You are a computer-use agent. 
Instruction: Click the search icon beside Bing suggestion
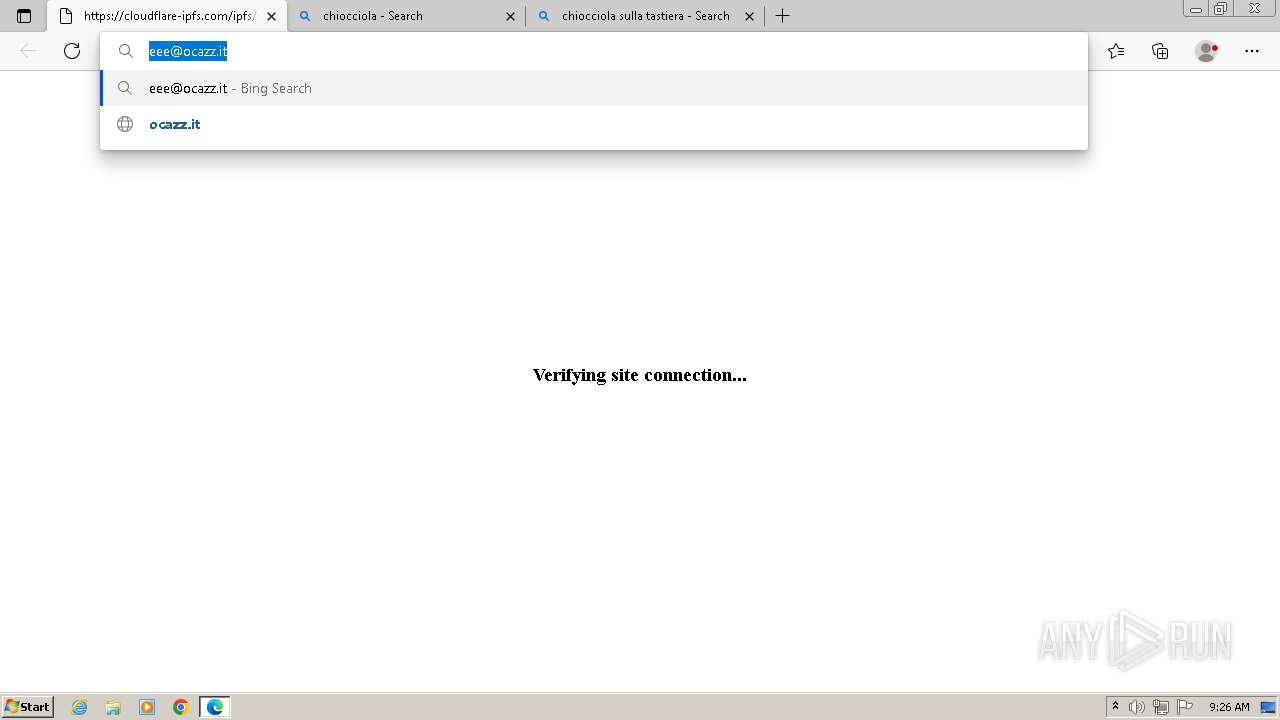pyautogui.click(x=125, y=88)
